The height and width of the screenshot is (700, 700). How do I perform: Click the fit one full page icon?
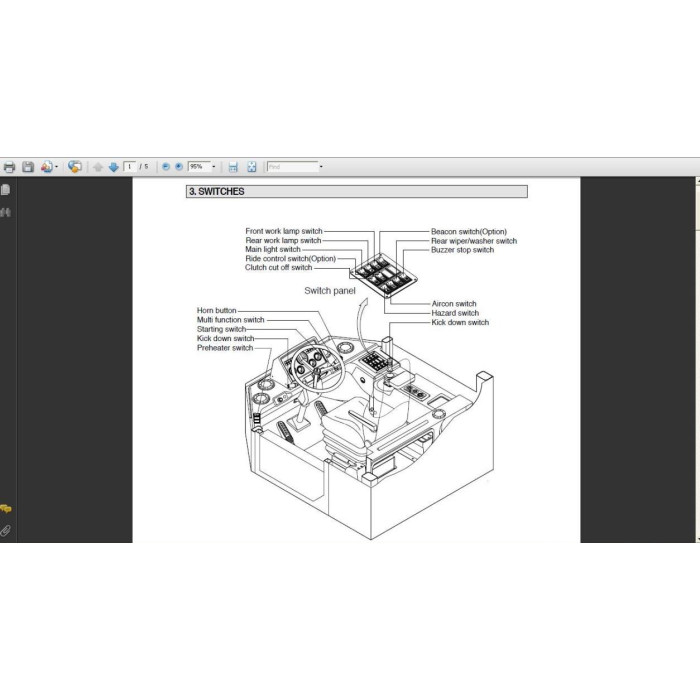tap(252, 167)
